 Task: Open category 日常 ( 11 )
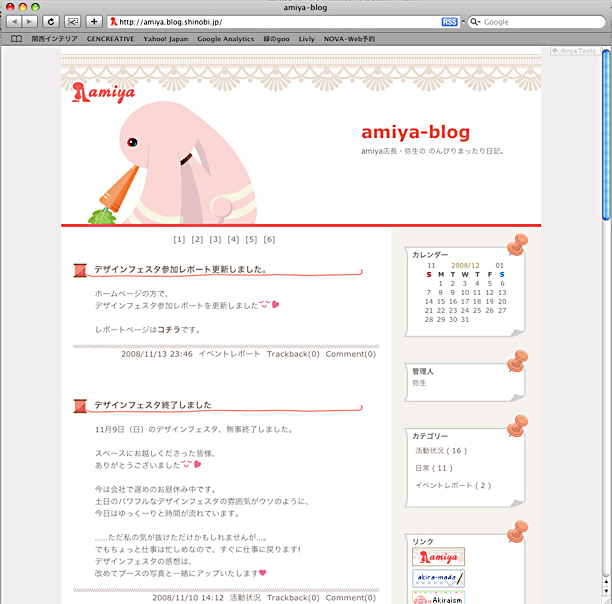pos(434,468)
